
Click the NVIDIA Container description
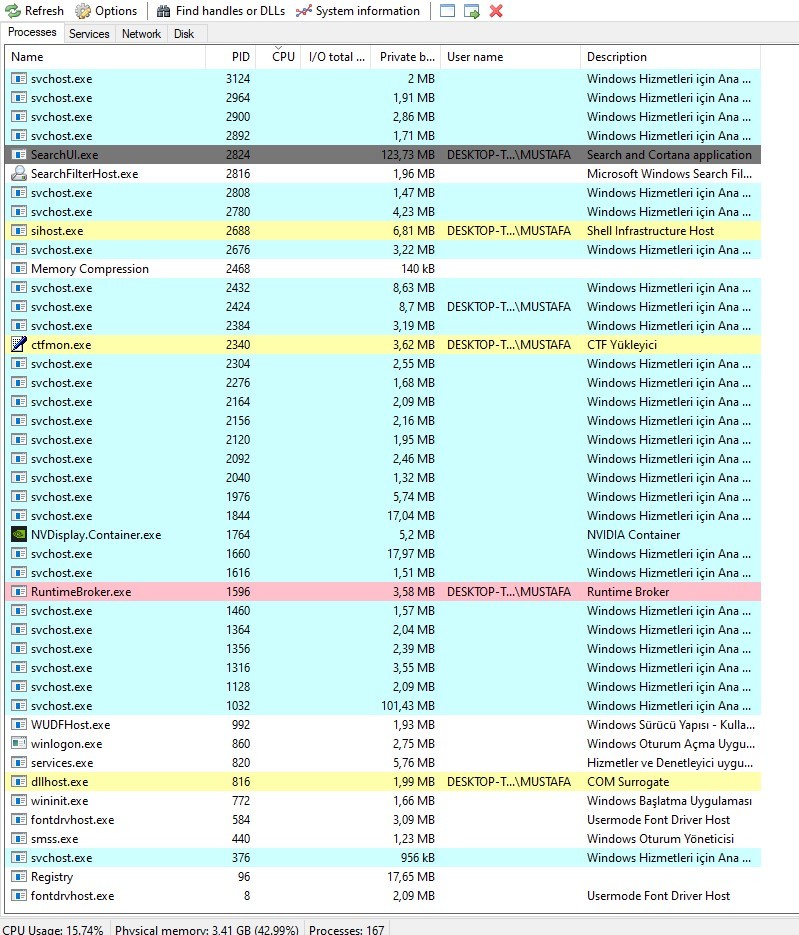coord(633,535)
